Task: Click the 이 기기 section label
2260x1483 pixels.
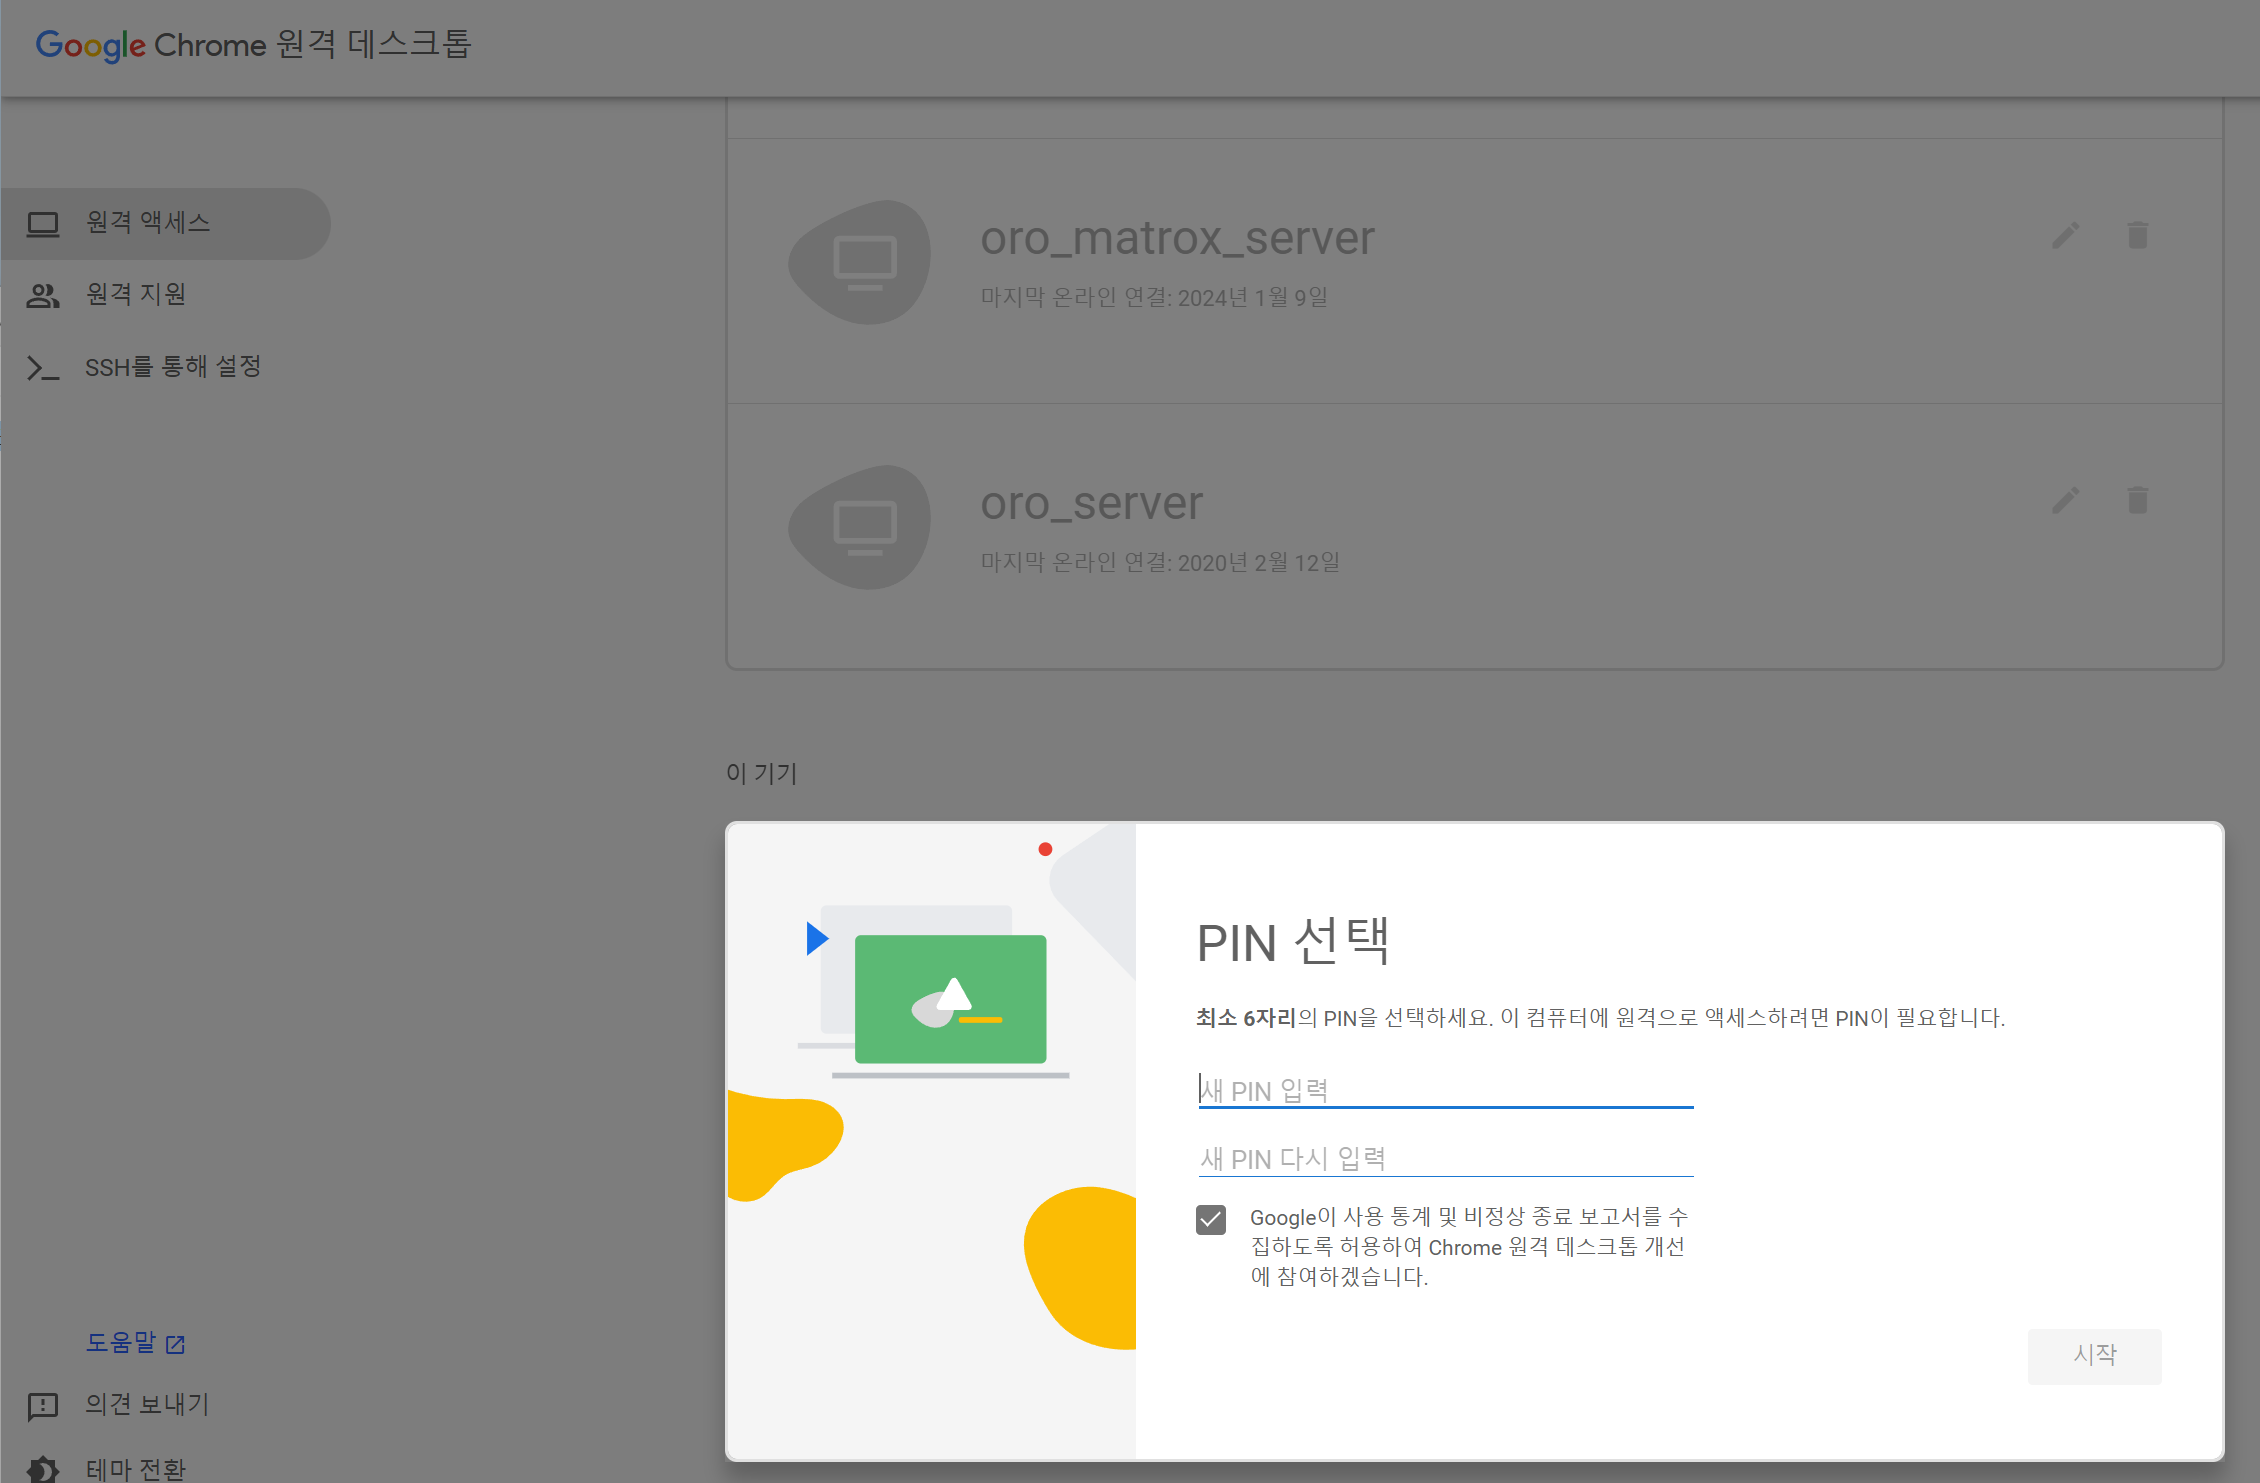Action: pyautogui.click(x=761, y=773)
